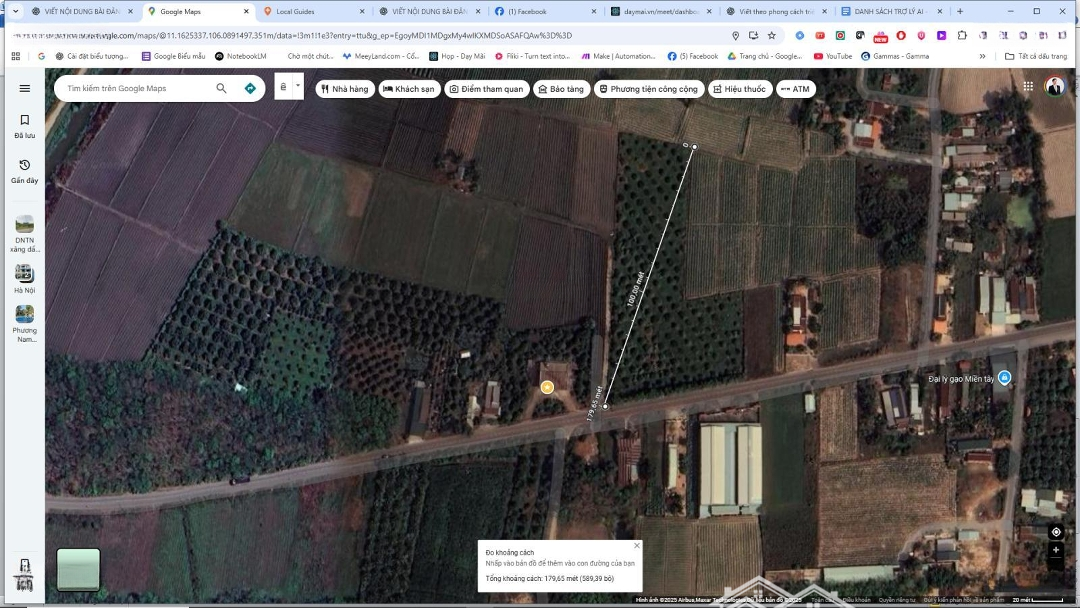Zoom in with the plus button
Image resolution: width=1080 pixels, height=608 pixels.
[1056, 550]
